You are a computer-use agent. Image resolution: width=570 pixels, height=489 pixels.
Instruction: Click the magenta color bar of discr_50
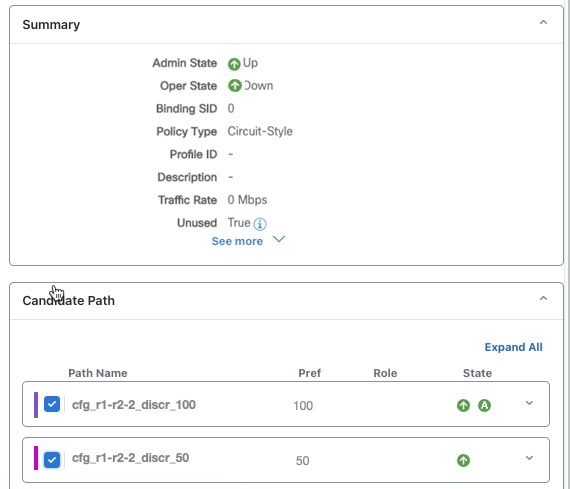point(36,458)
